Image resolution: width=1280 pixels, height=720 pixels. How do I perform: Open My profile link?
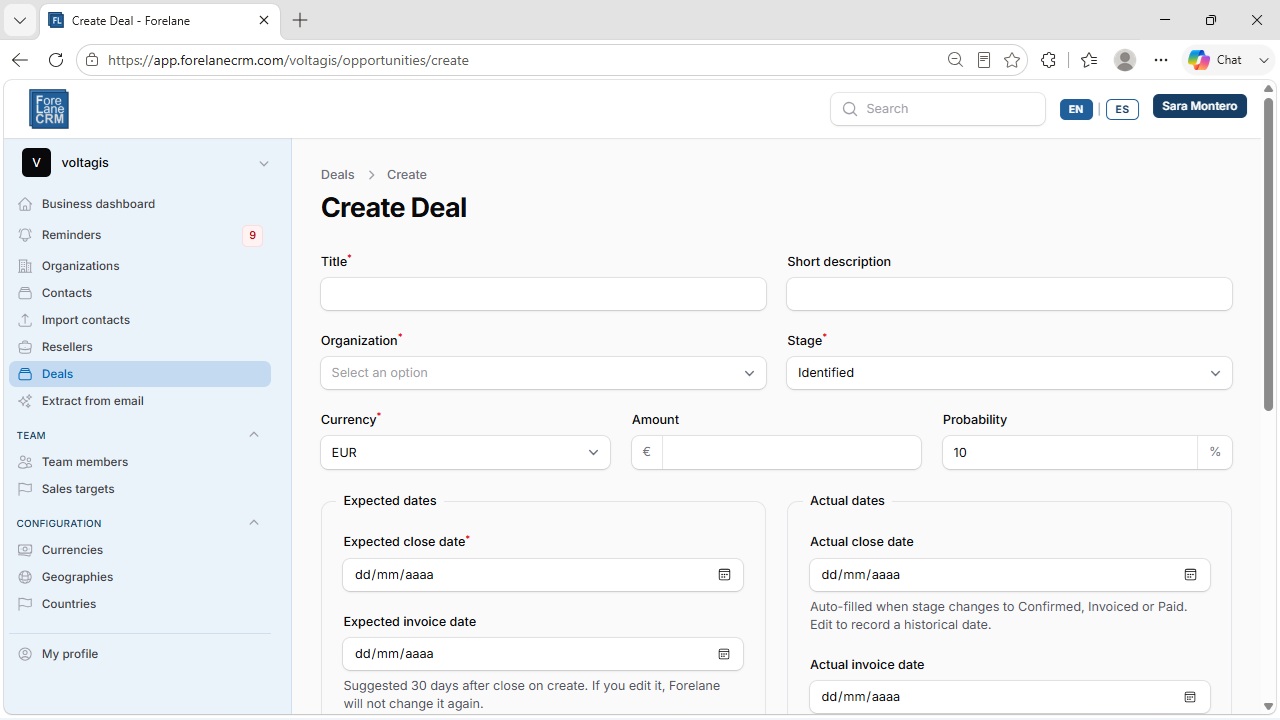click(140, 654)
